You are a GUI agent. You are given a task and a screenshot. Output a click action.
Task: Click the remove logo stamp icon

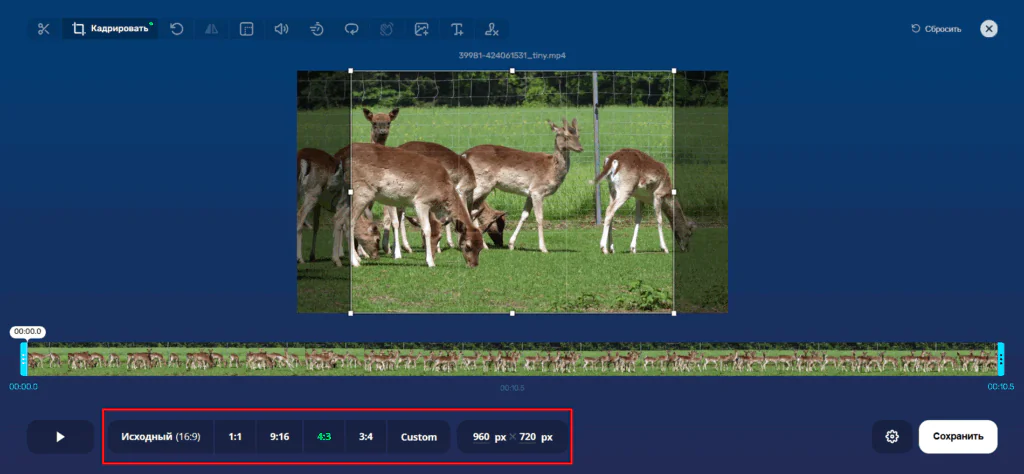(x=491, y=29)
